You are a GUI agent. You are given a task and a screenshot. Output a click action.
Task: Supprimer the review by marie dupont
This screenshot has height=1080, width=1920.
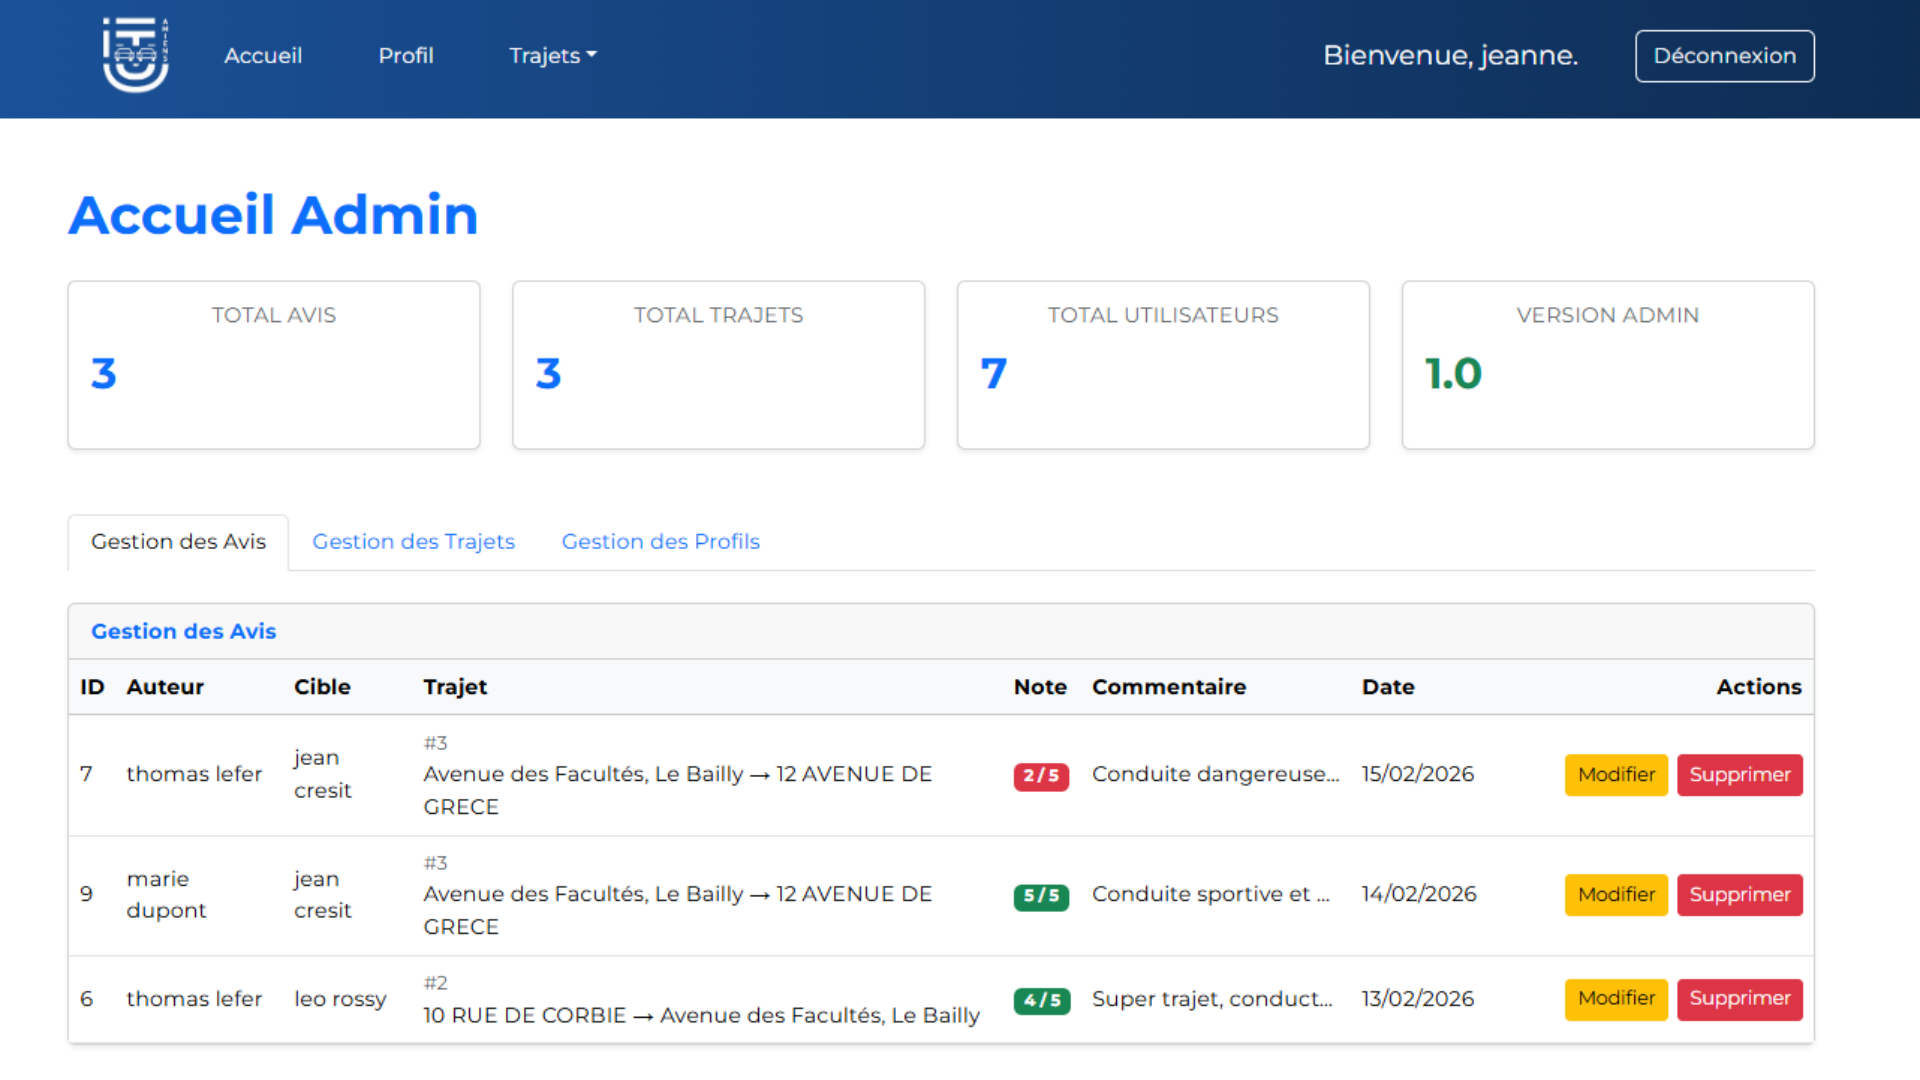(1740, 895)
